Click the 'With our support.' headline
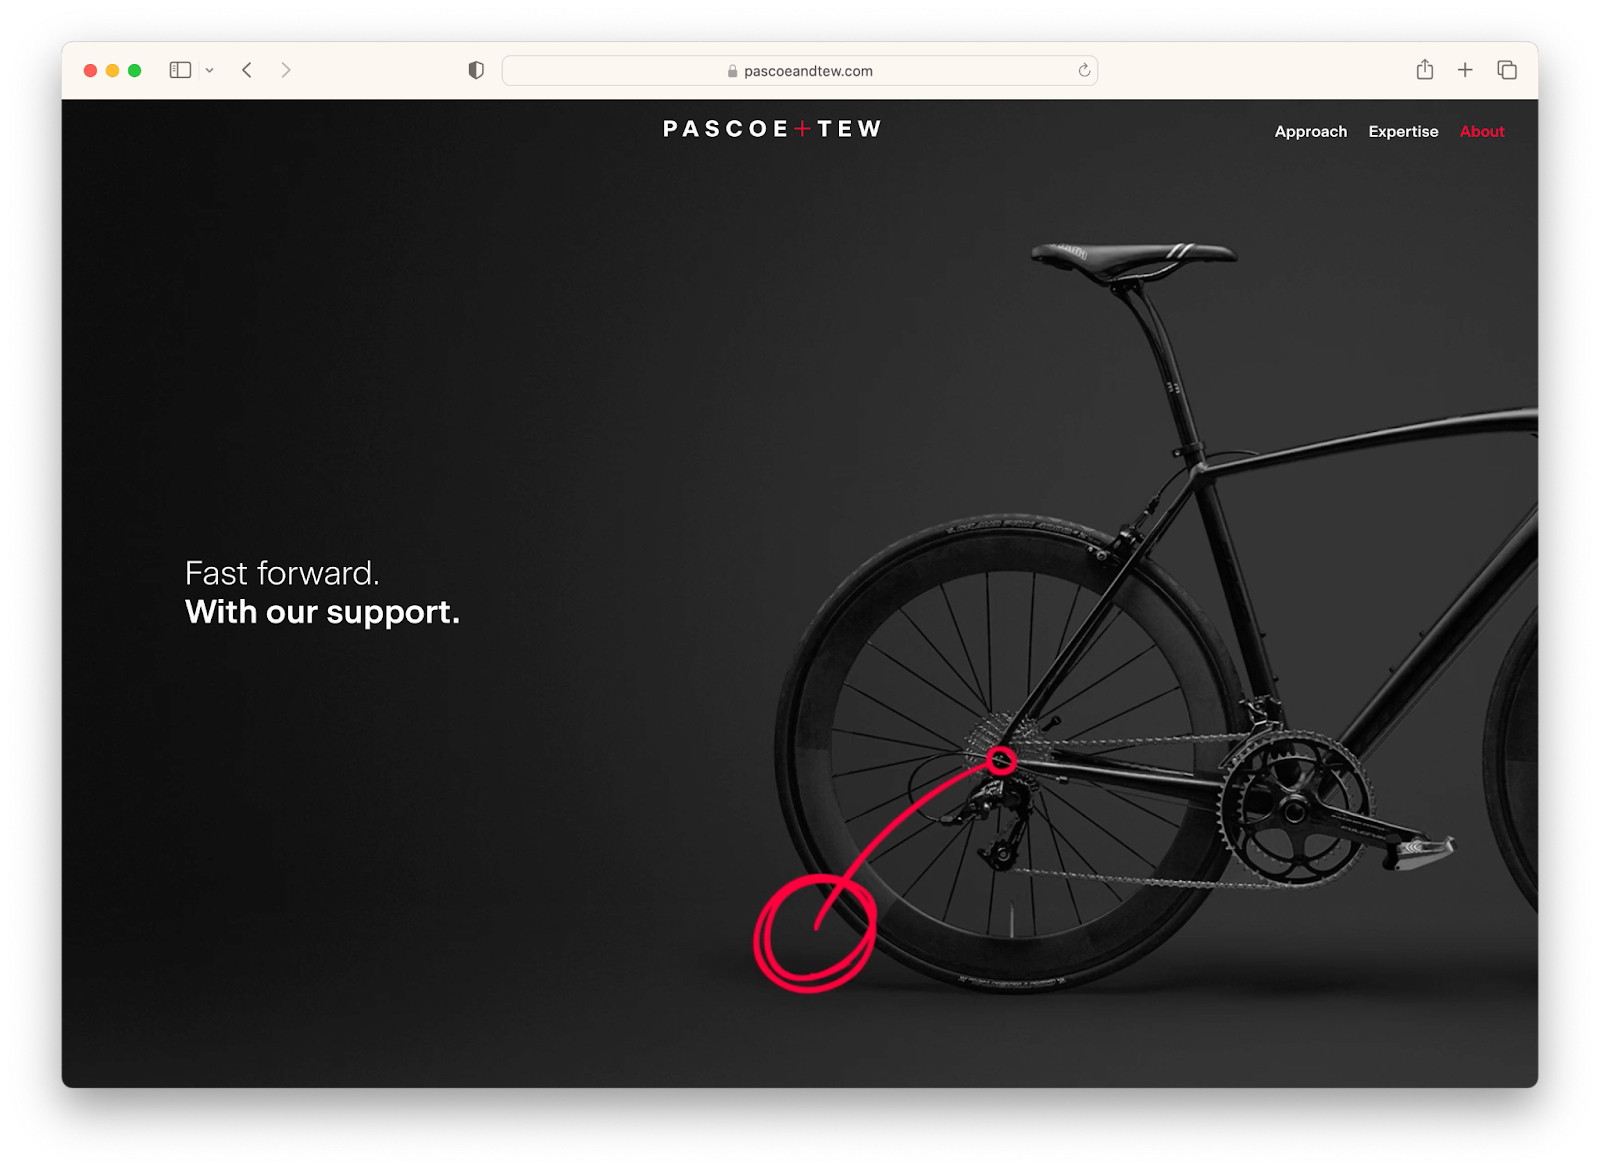Image resolution: width=1600 pixels, height=1170 pixels. tap(322, 612)
